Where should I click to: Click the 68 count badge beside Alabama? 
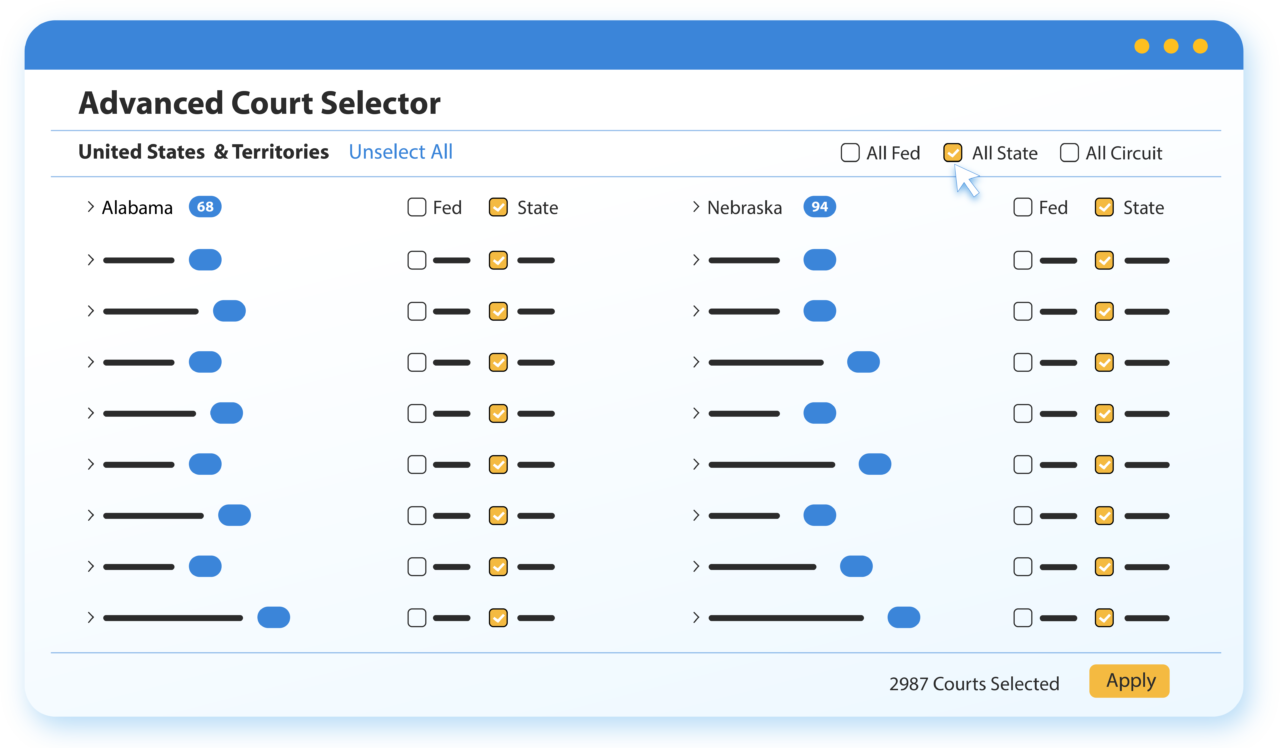(x=205, y=207)
